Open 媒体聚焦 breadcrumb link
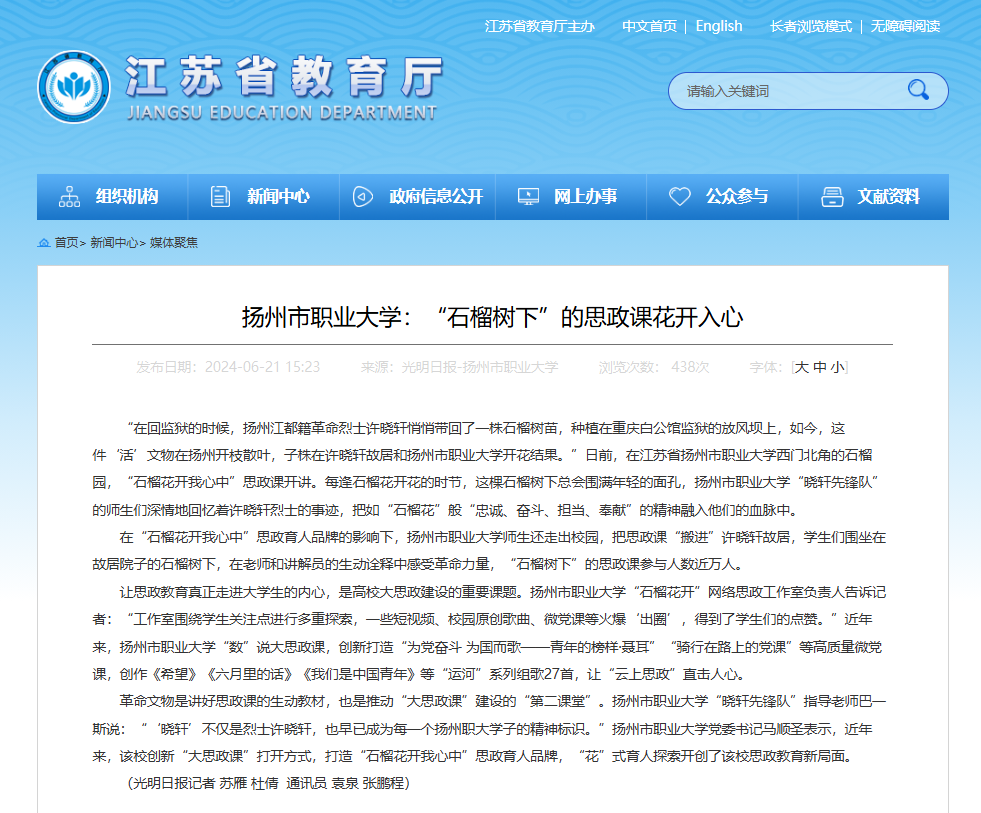Viewport: 981px width, 813px height. 174,243
